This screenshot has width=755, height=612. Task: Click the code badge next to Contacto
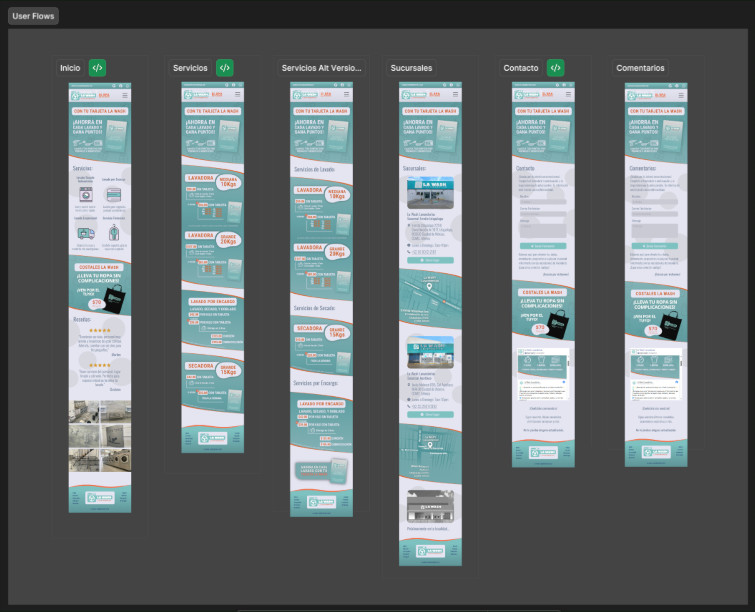click(555, 68)
